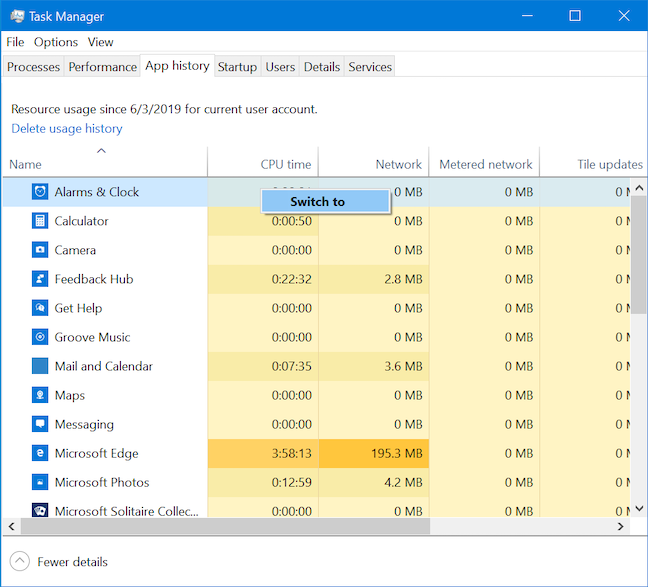Click the vertical scrollbar down arrow
The image size is (648, 587).
click(639, 508)
